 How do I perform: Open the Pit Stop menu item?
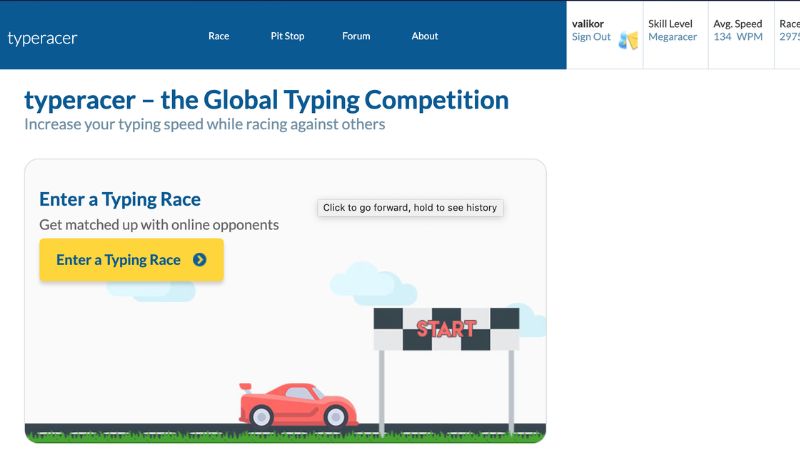click(287, 36)
